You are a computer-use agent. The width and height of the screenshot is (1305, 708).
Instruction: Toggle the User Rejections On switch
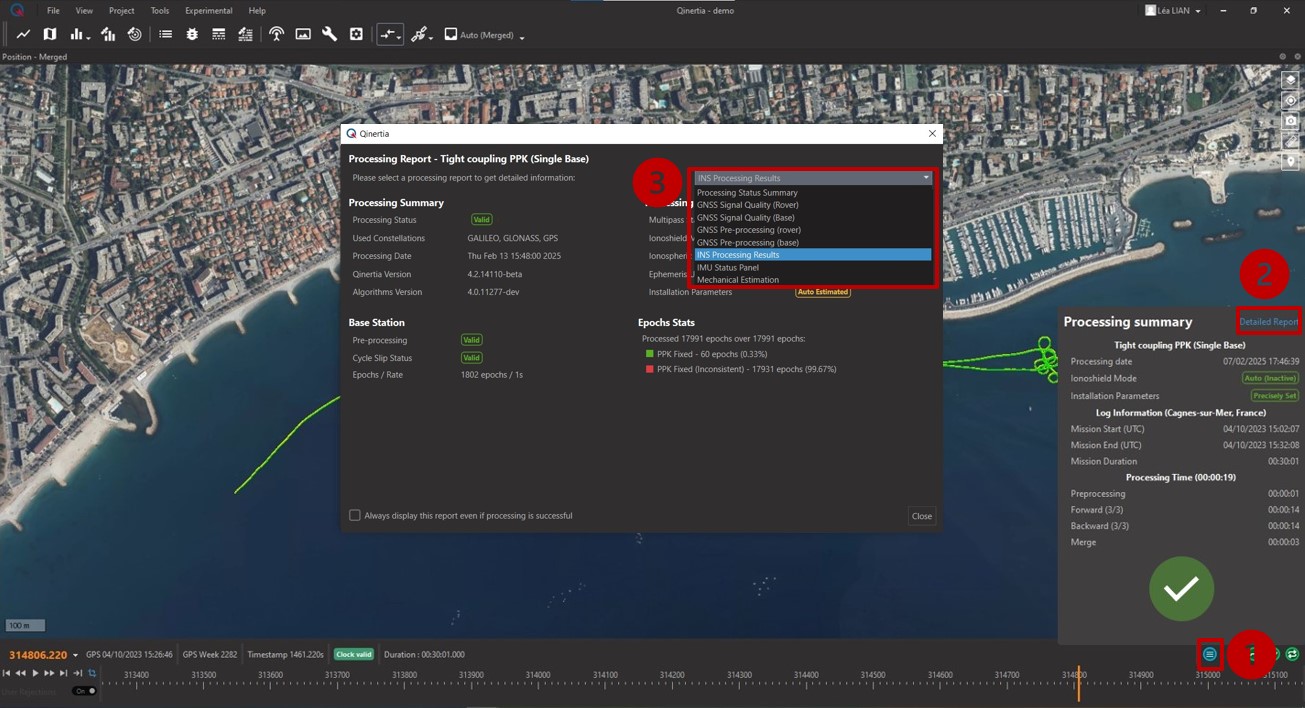[x=86, y=691]
